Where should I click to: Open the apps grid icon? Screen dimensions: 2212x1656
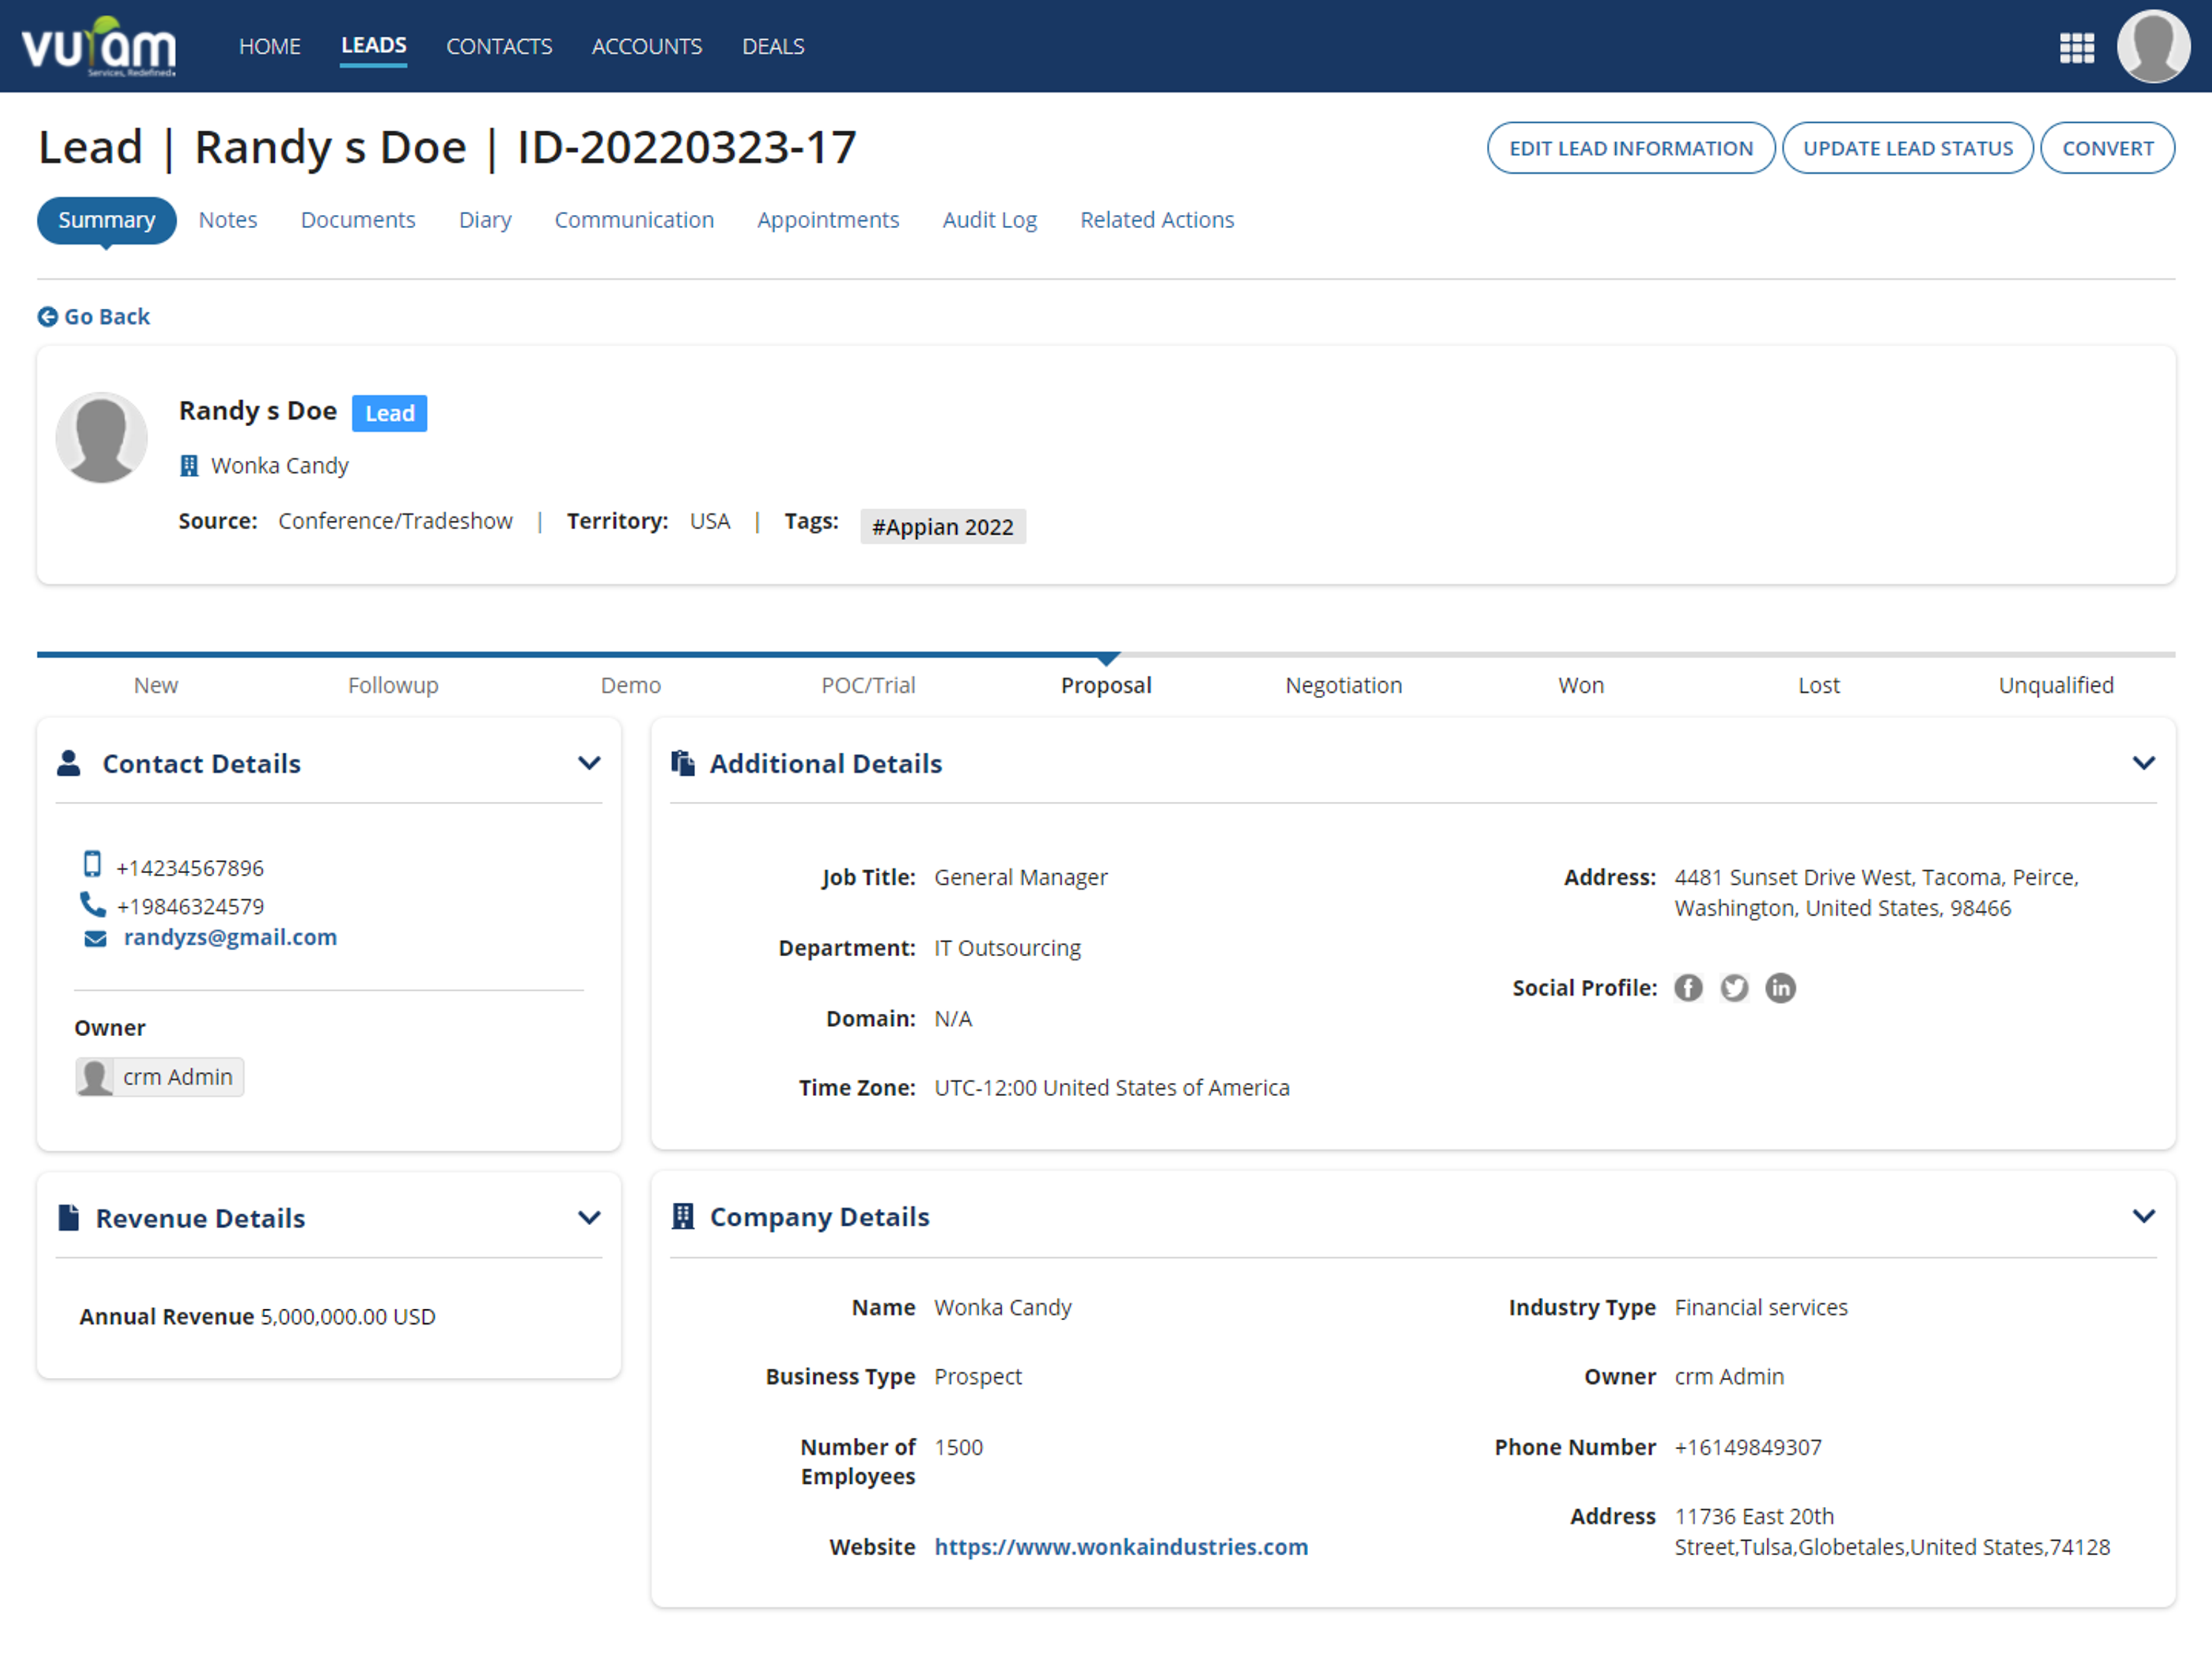2076,47
